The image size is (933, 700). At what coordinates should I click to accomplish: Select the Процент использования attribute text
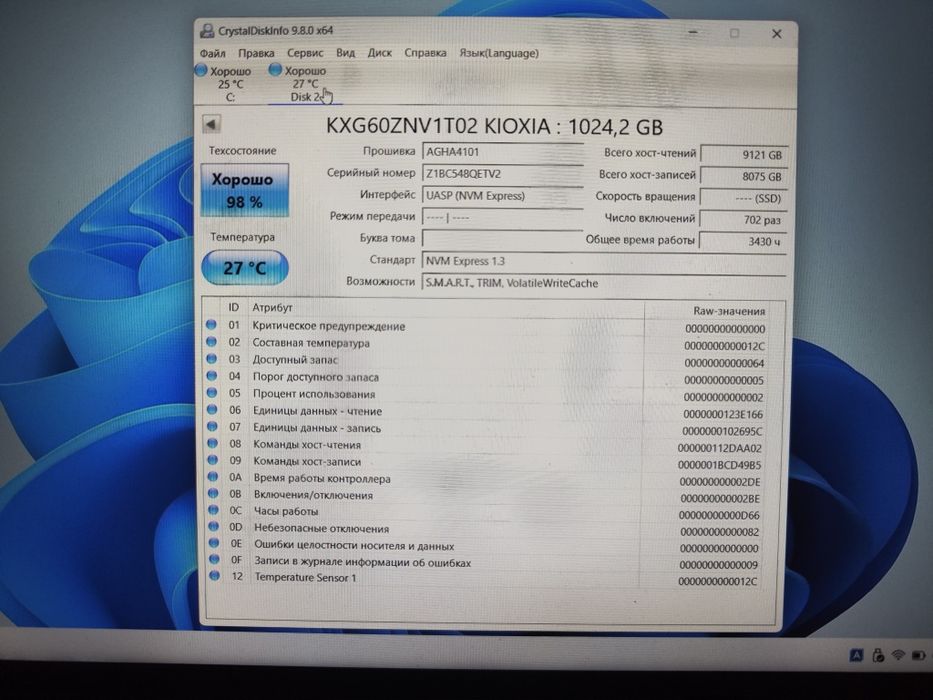(x=314, y=394)
